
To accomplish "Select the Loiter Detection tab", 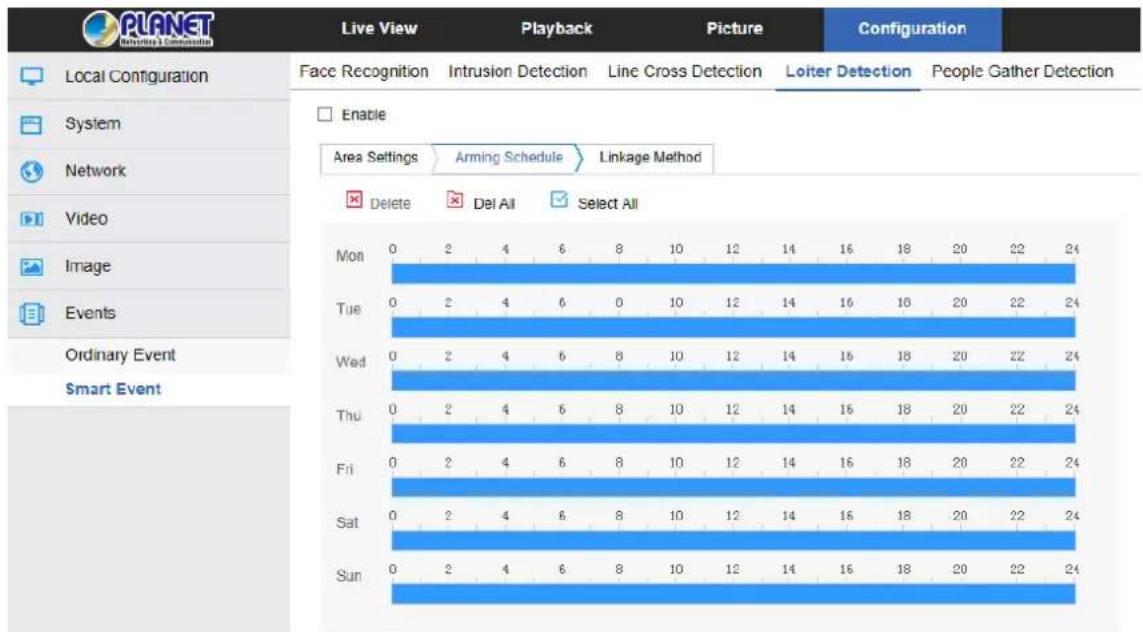I will point(848,71).
